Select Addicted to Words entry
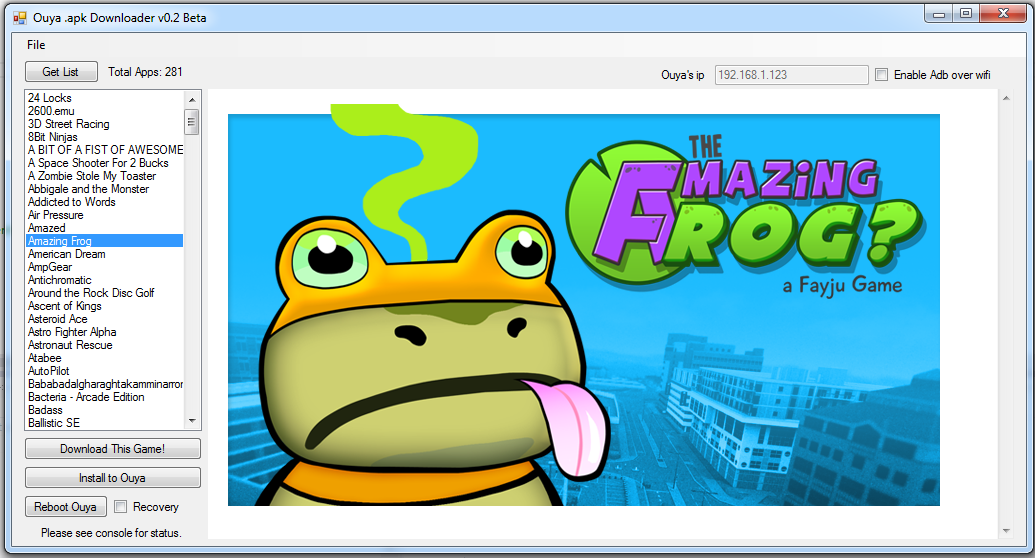1035x558 pixels. [104, 202]
